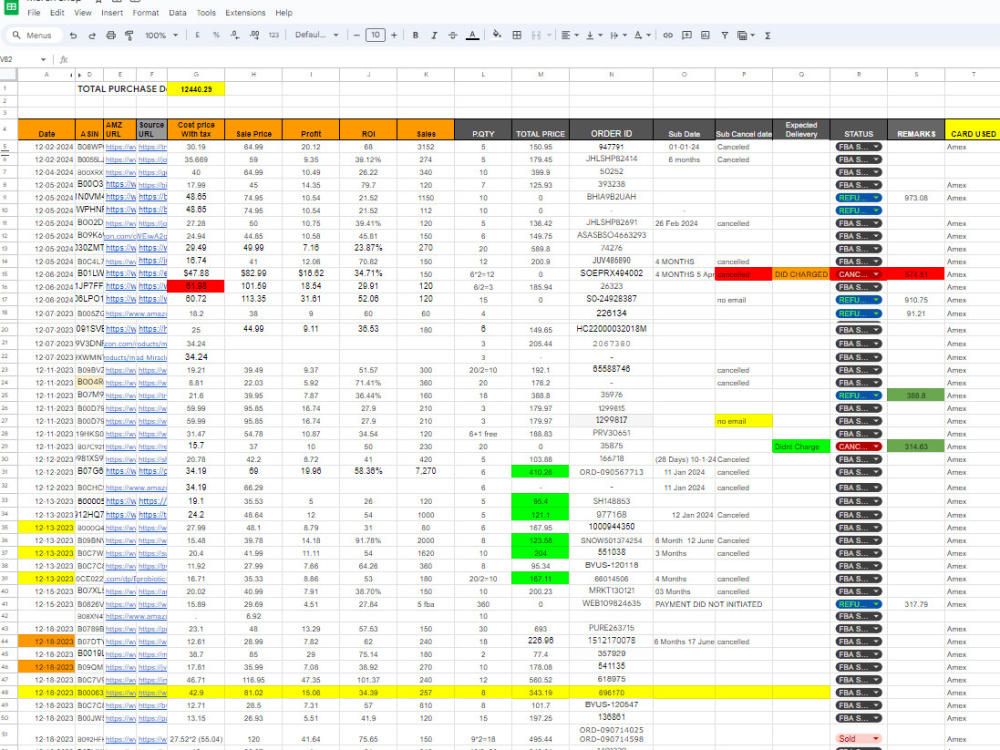
Task: Activate the paint format tool
Action: point(129,36)
